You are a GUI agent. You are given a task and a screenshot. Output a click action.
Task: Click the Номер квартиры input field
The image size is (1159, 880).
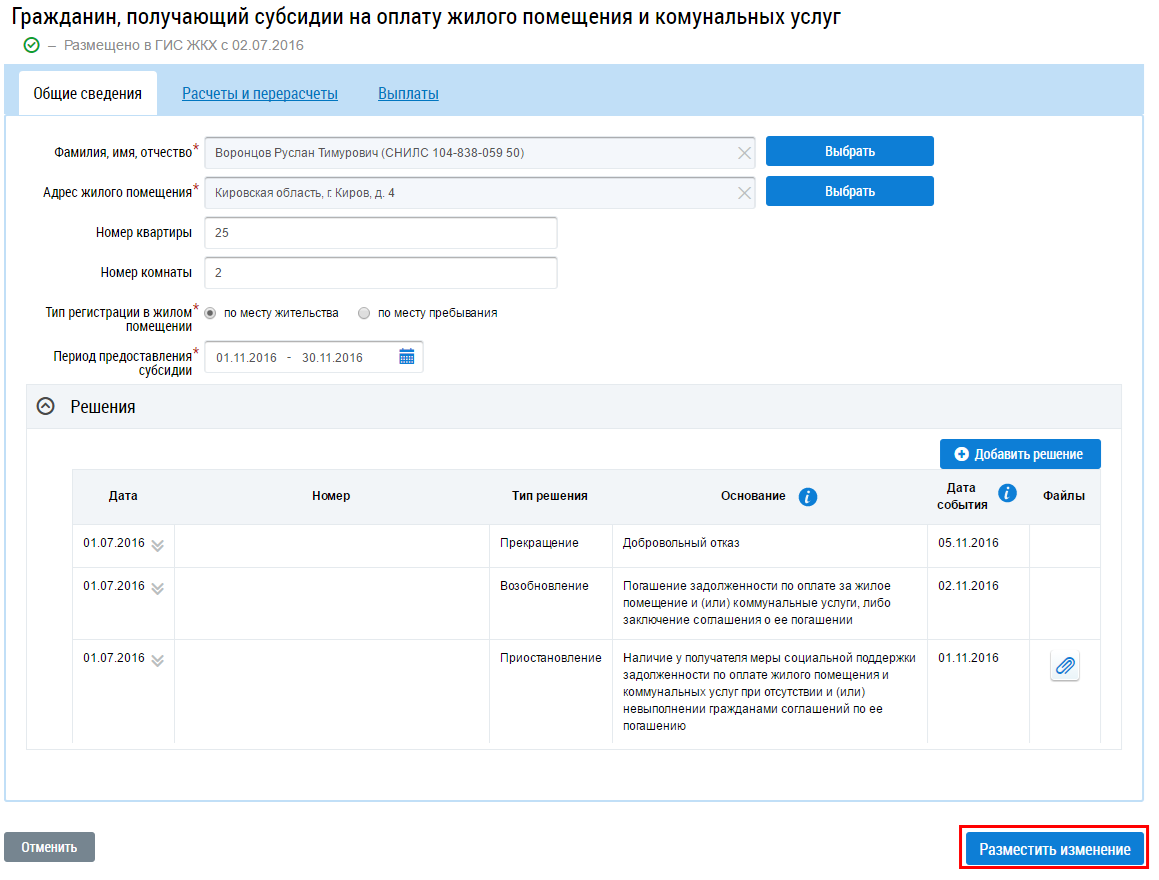coord(380,233)
